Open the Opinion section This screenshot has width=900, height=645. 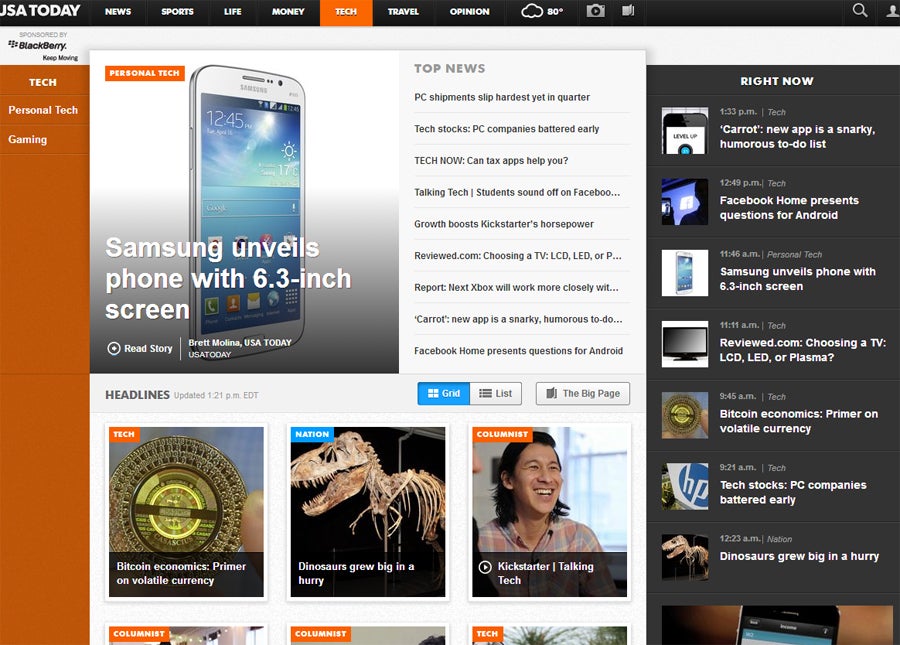pos(470,11)
